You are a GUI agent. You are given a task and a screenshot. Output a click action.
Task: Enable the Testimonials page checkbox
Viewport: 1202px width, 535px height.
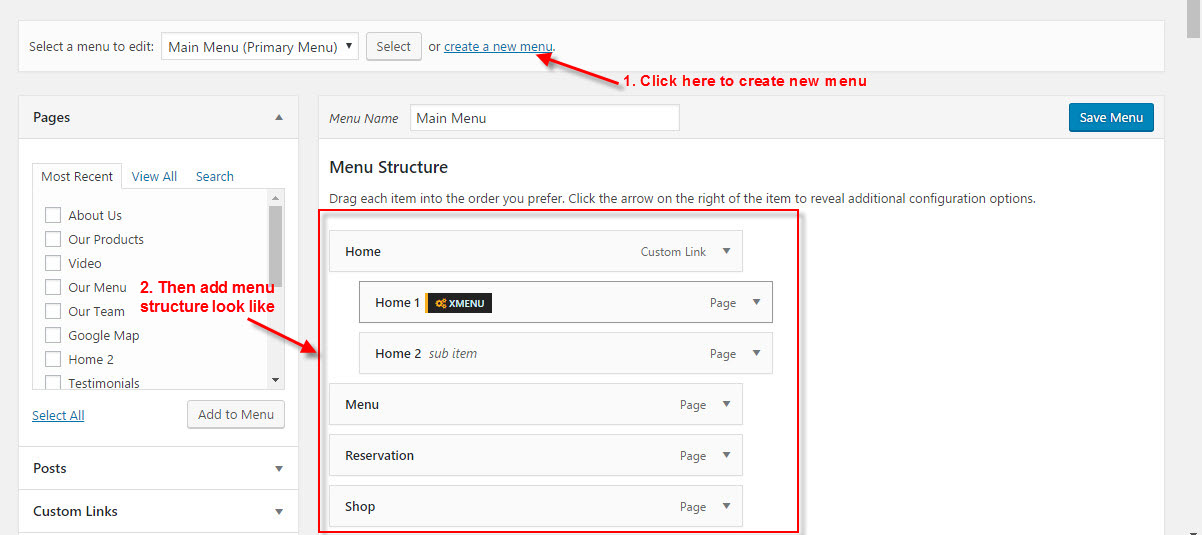pos(53,383)
